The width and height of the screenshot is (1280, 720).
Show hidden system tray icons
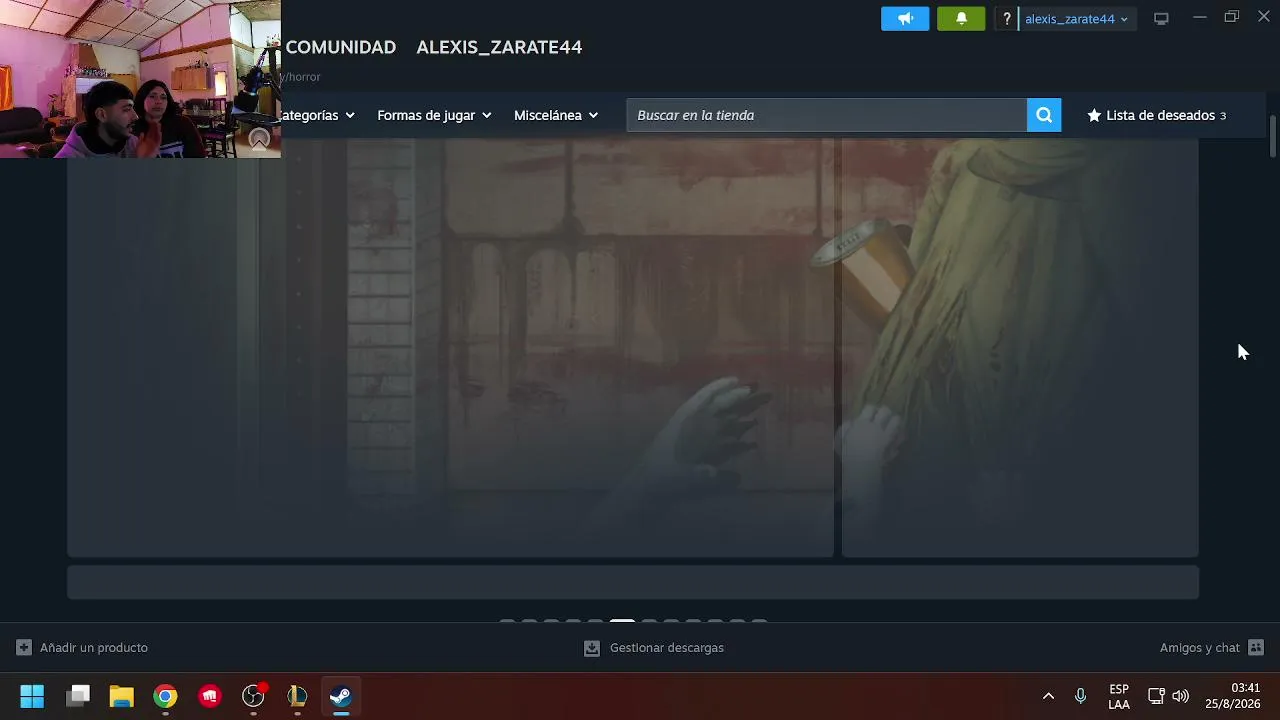(1048, 696)
